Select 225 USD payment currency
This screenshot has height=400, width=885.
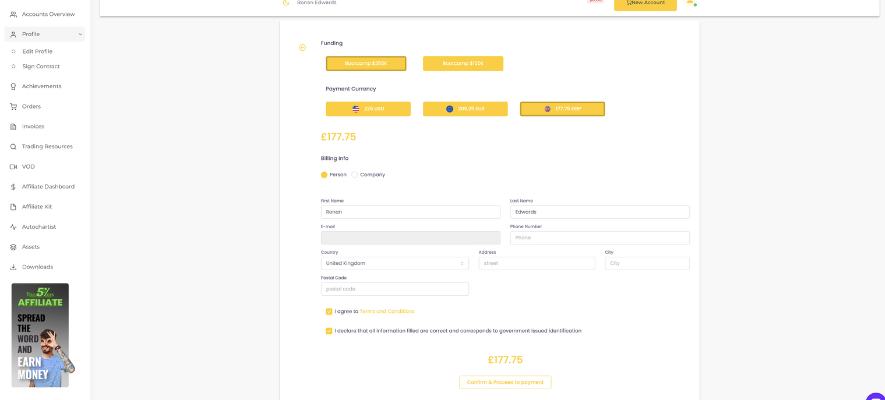[368, 109]
